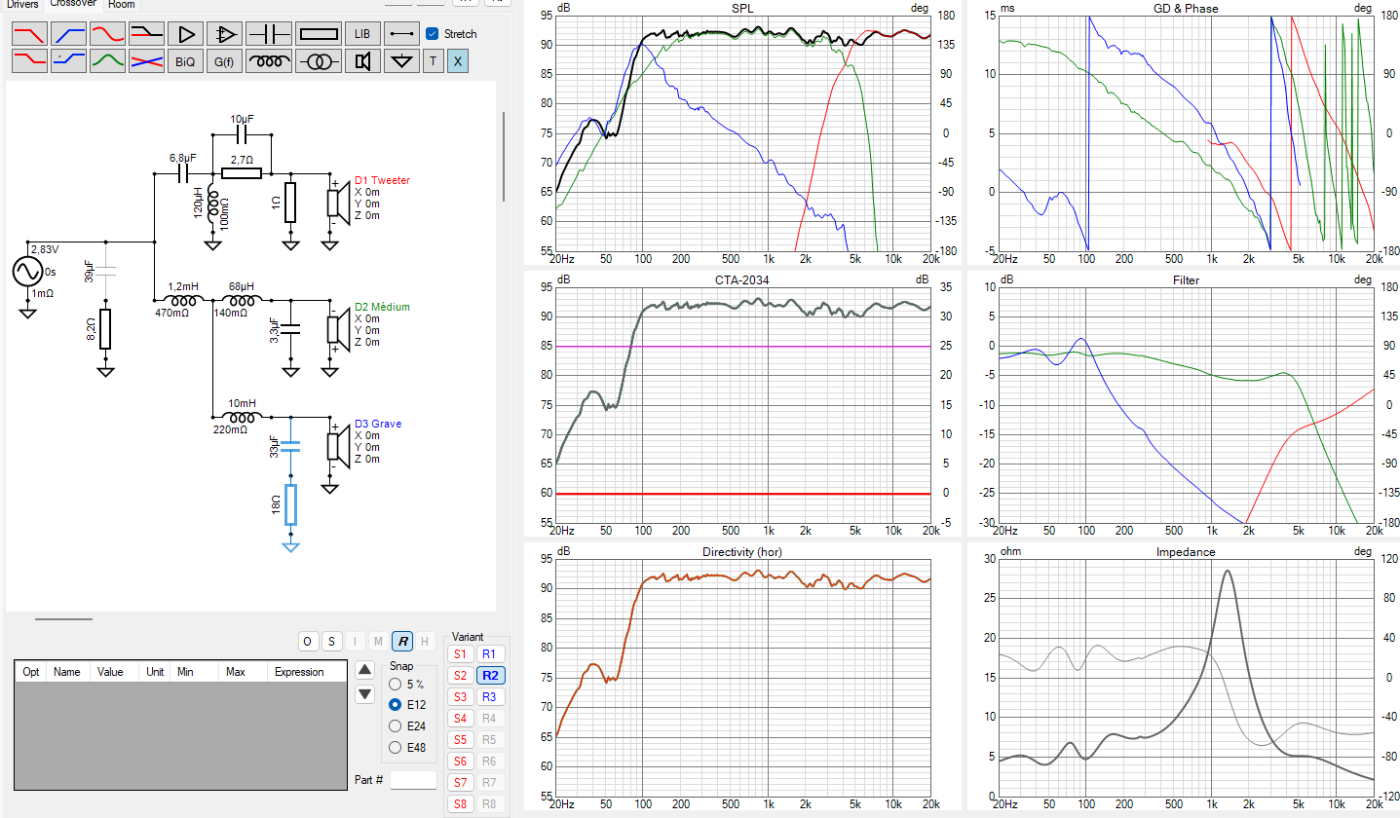Insert a transformer component
Screen dimensions: 1400x818
coord(320,61)
